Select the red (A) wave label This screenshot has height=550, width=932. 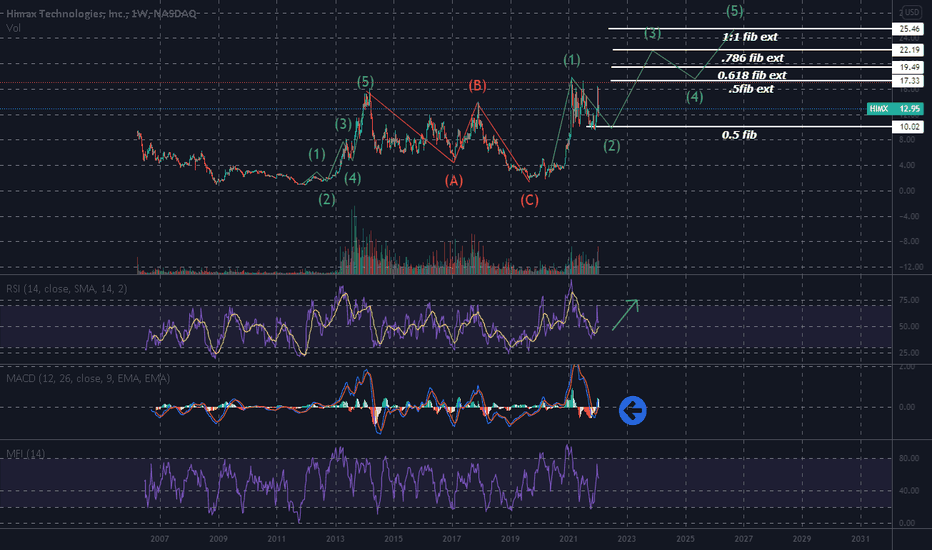point(454,181)
